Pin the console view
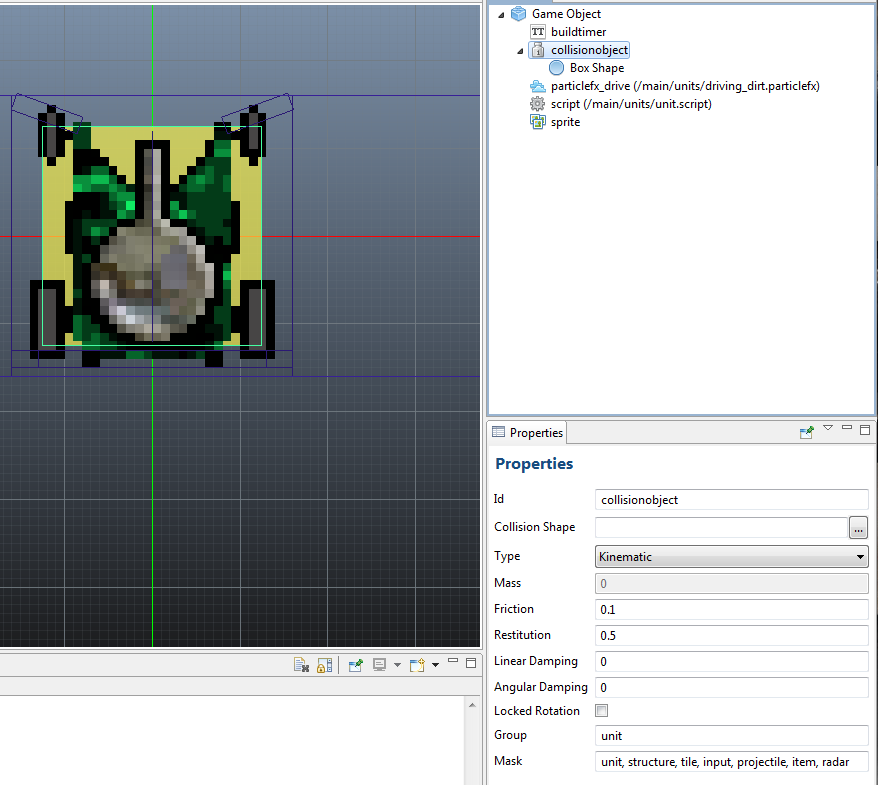 tap(355, 664)
